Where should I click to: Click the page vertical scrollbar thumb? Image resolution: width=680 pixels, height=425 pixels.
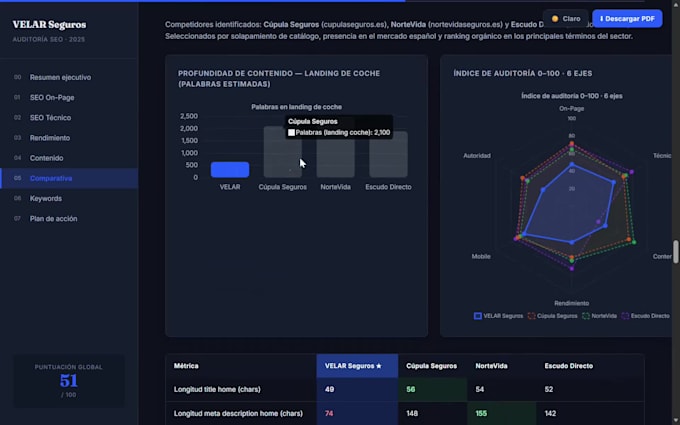(676, 252)
